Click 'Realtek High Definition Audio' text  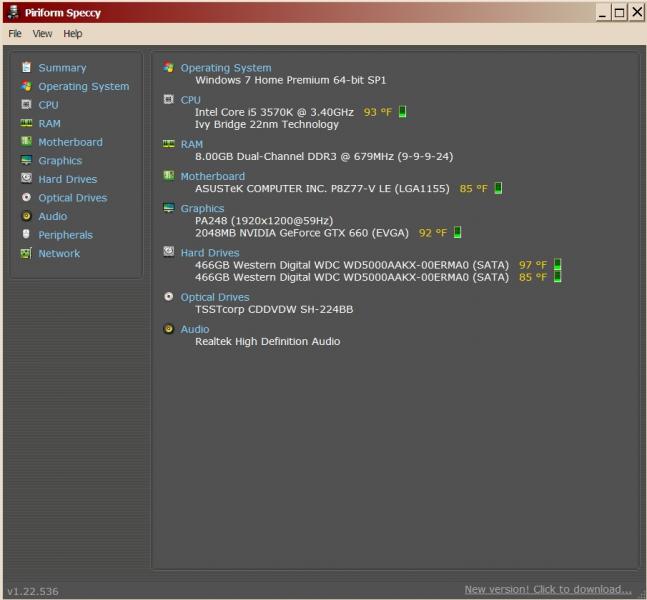(x=268, y=342)
